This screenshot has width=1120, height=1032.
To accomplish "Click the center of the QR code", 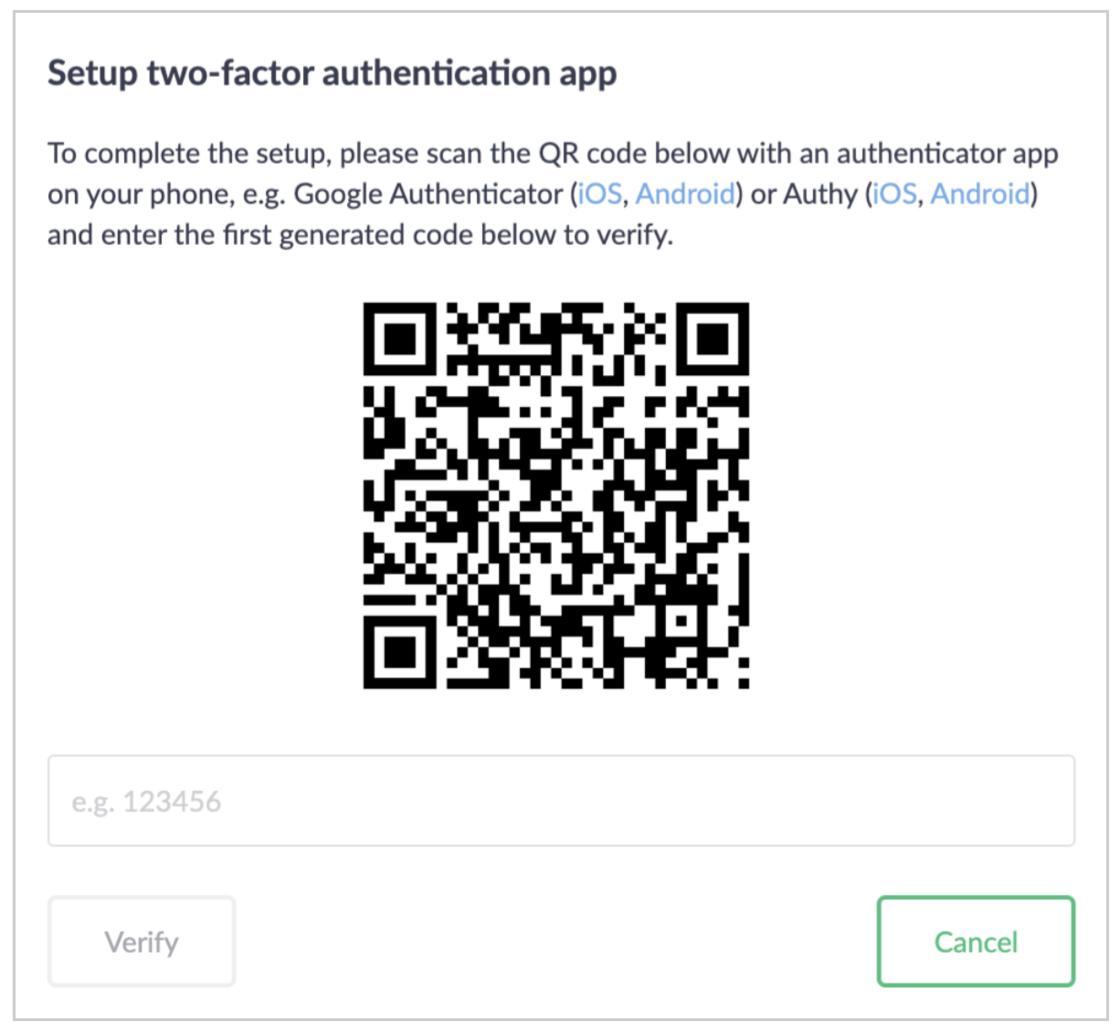I will pyautogui.click(x=558, y=495).
